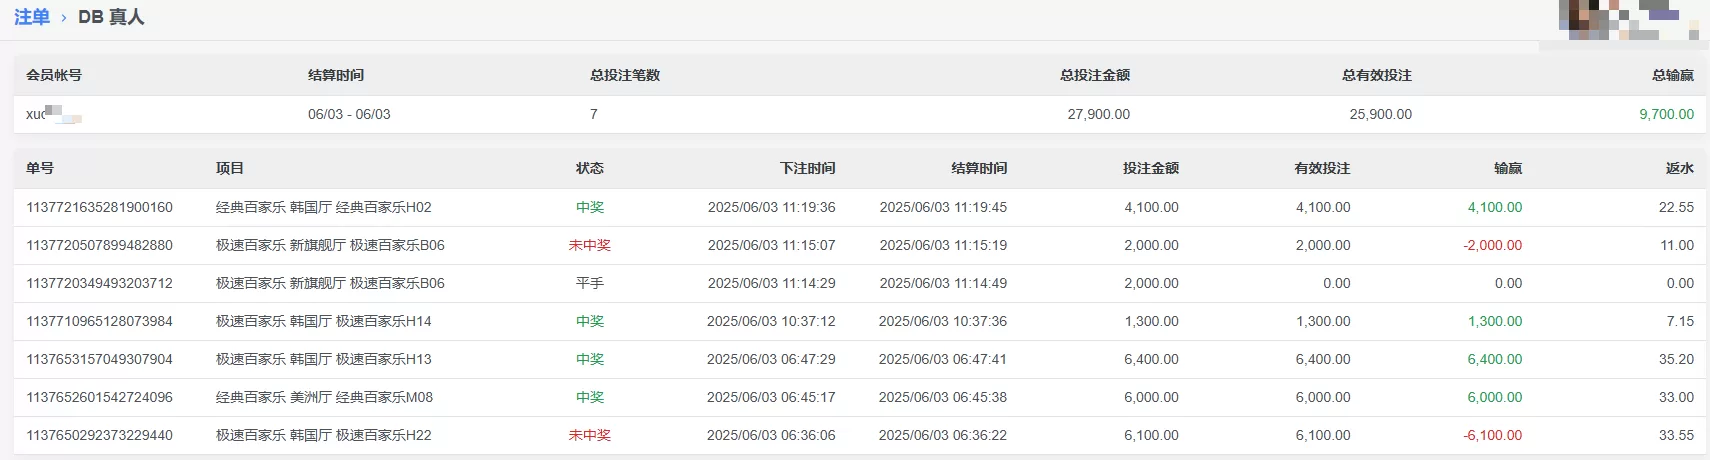Click project 经典百家乐 韩国厅 经典百家乐H02
This screenshot has height=460, width=1710.
[324, 207]
